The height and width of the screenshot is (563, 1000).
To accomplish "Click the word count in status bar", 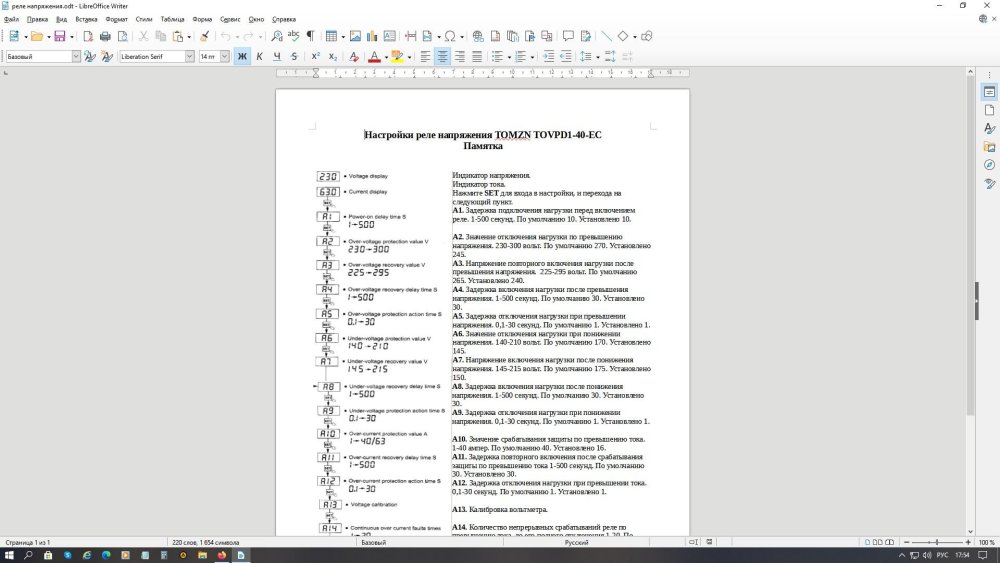I will [x=205, y=543].
